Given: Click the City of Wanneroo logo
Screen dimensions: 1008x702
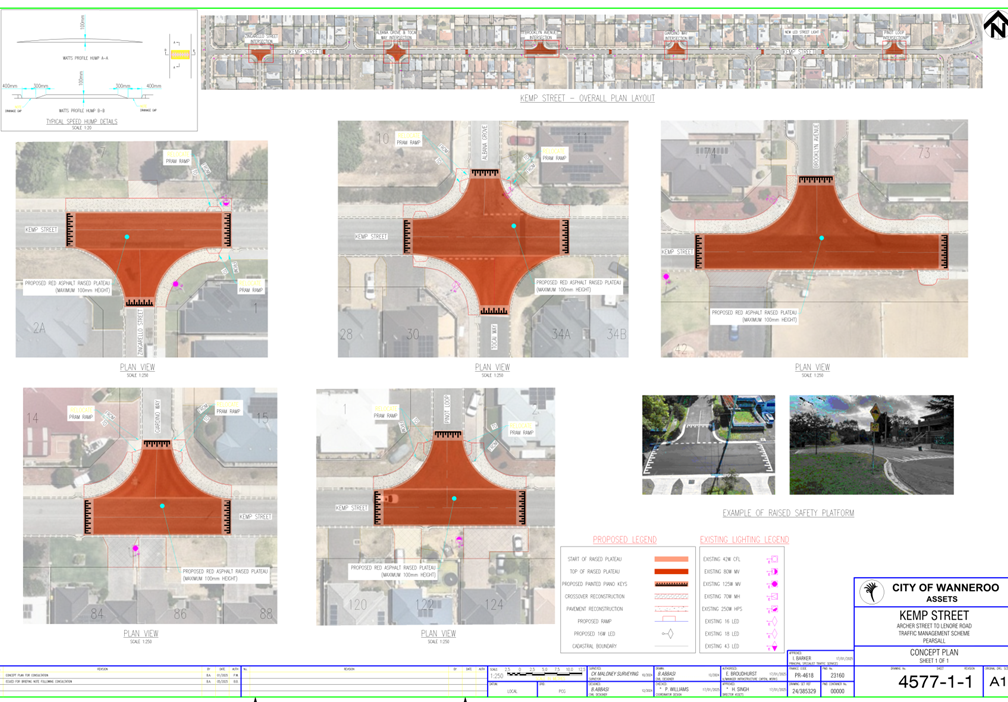Looking at the screenshot, I should tap(872, 591).
